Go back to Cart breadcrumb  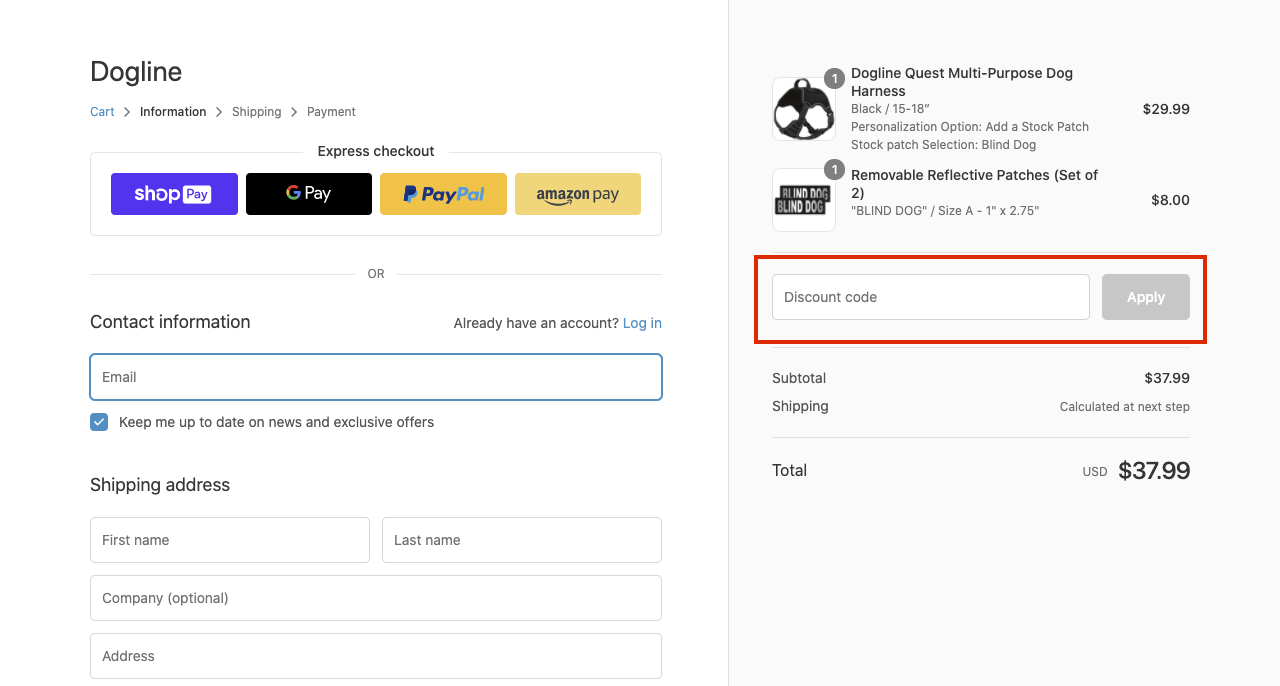(x=102, y=112)
